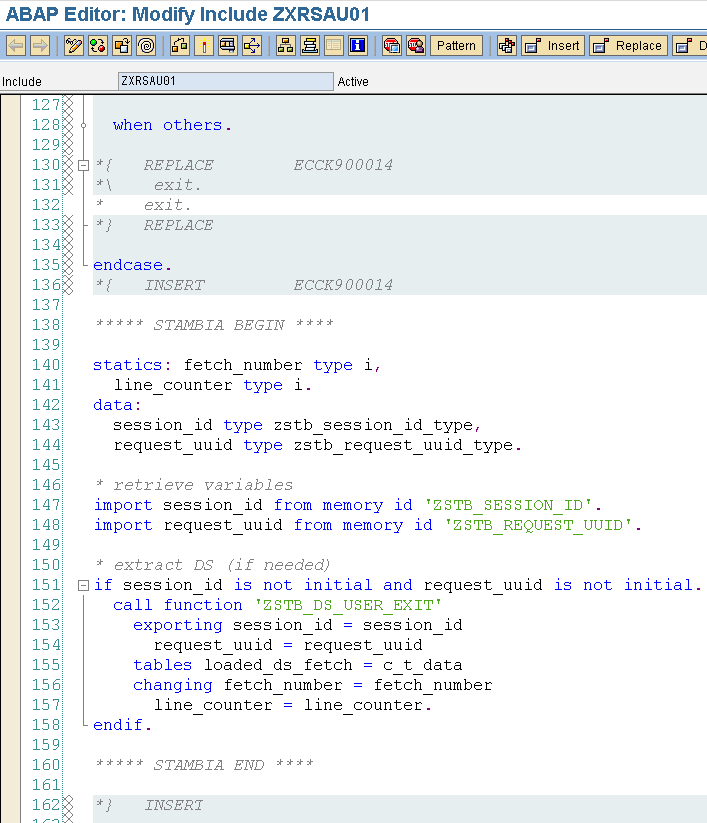
Task: Activate the include with matchstick icon
Action: pos(204,46)
